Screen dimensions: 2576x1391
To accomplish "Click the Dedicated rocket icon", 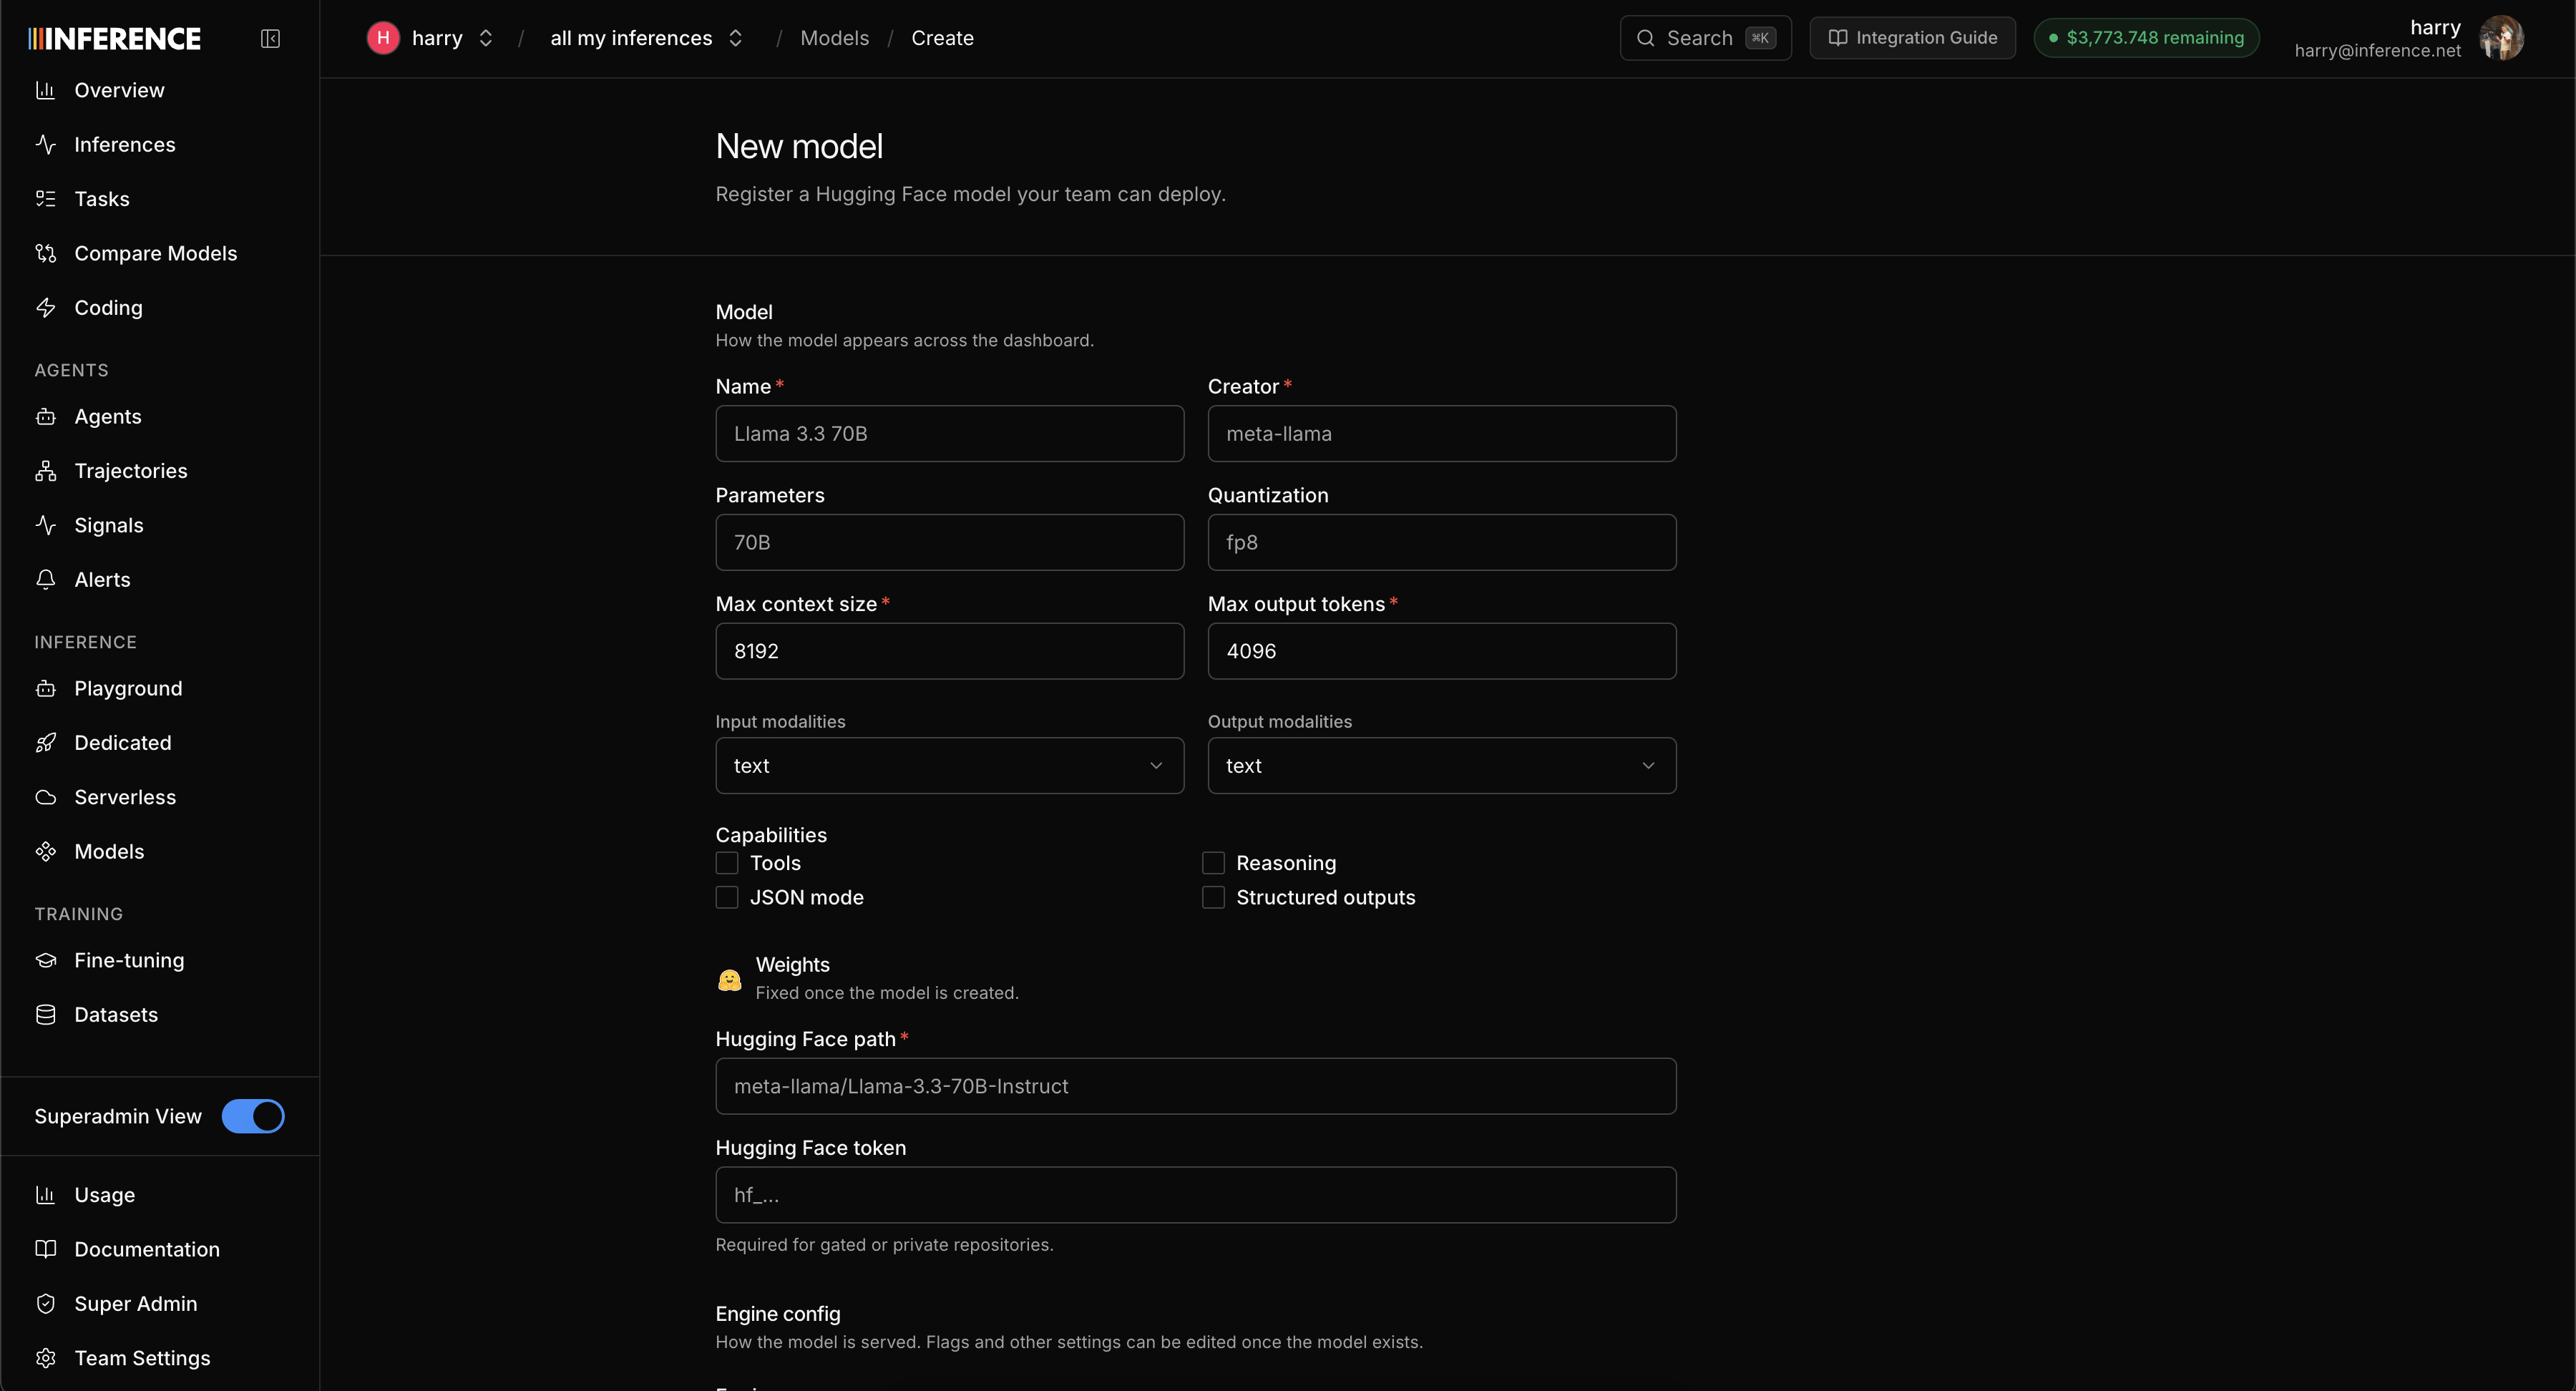I will 45,742.
